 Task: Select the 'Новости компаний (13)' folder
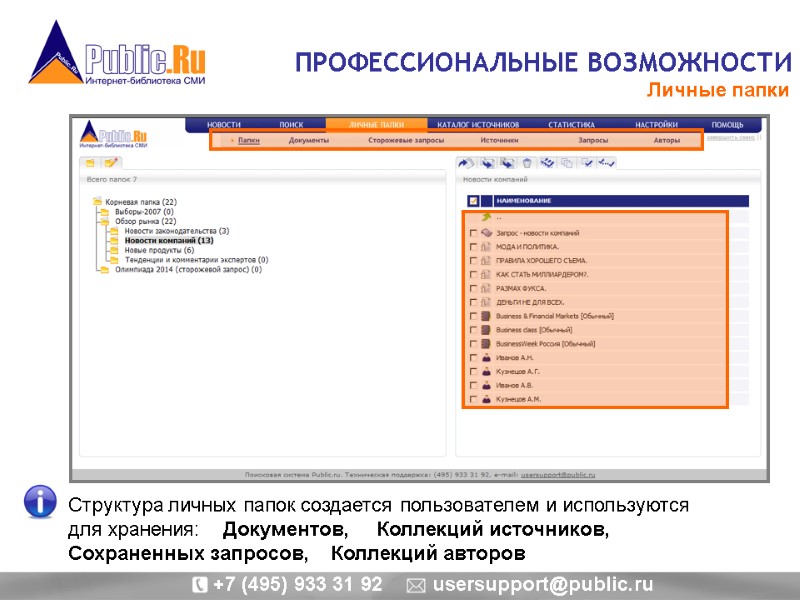(x=169, y=240)
